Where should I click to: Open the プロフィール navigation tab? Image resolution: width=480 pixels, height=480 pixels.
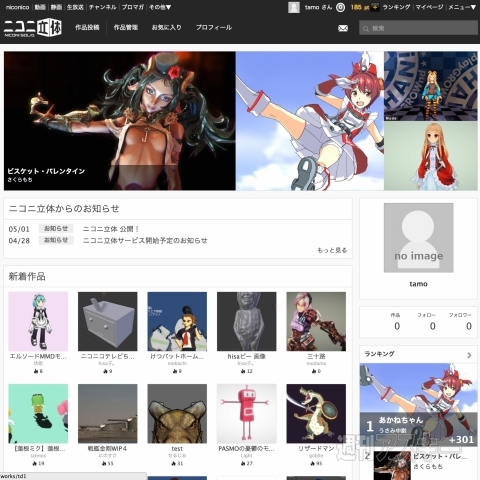click(214, 27)
